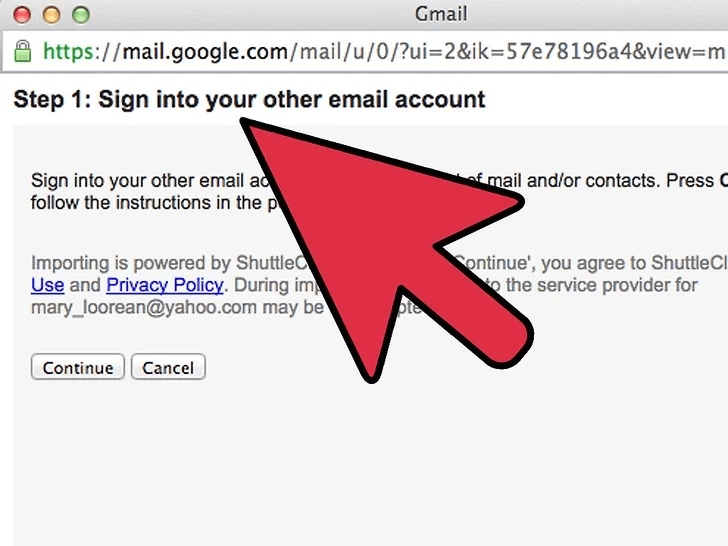Viewport: 728px width, 546px height.
Task: Open the Terms of Use link
Action: (47, 285)
